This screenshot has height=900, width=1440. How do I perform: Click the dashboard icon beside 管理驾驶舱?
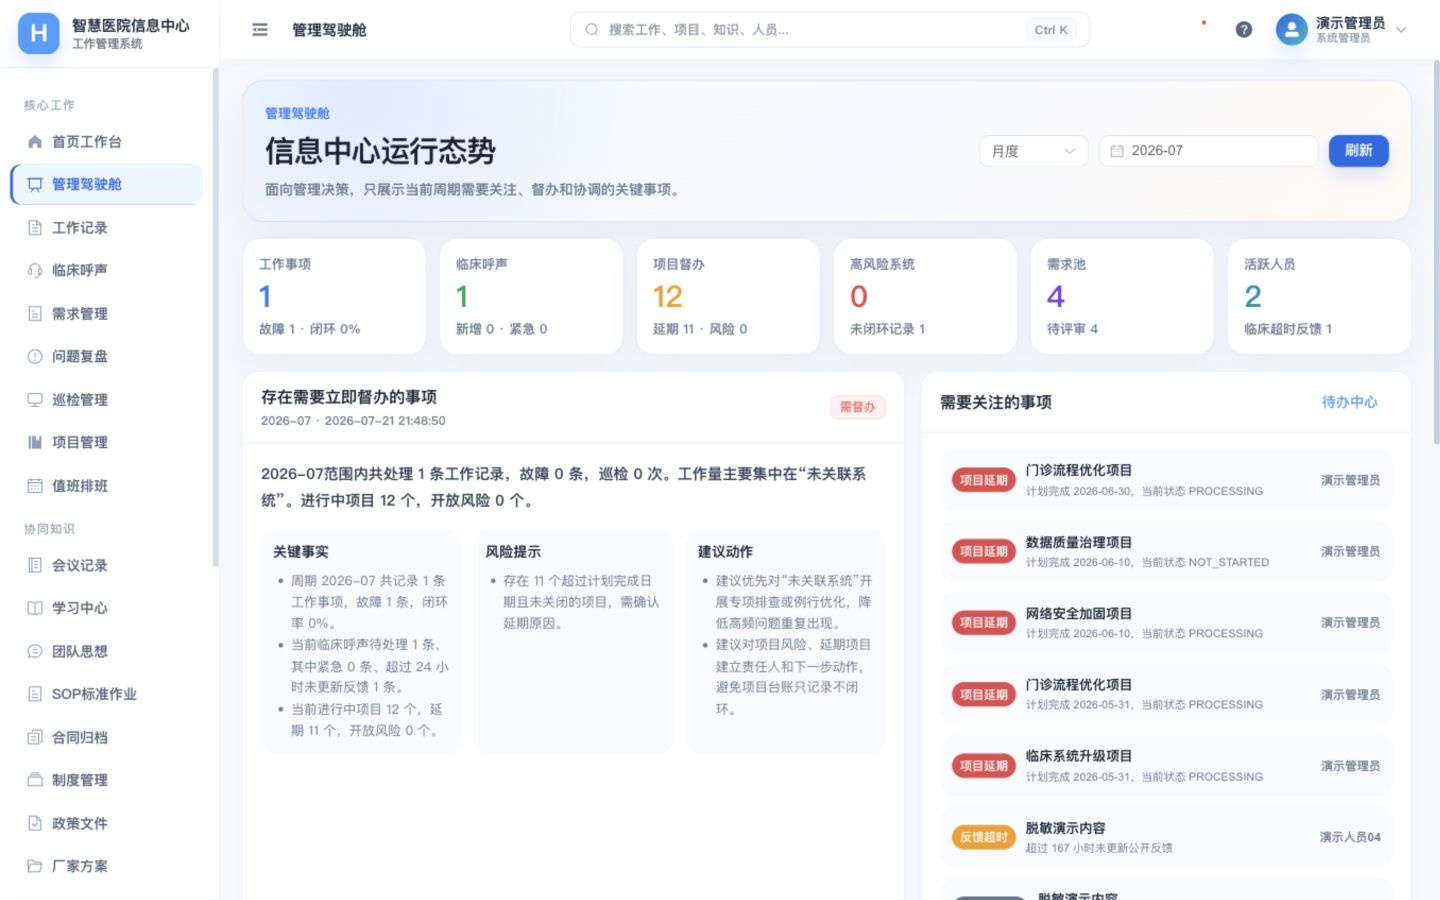pyautogui.click(x=35, y=184)
